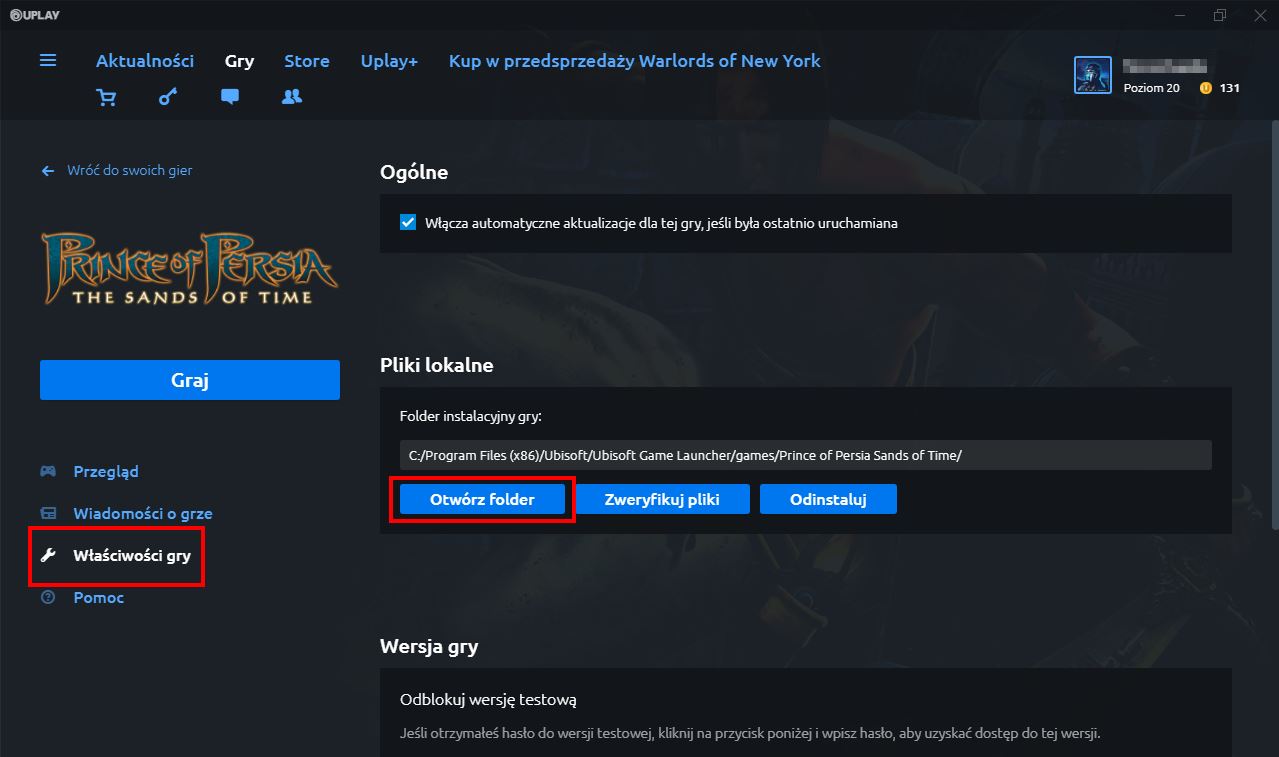This screenshot has width=1279, height=757.
Task: Click the Odinstaluj button
Action: coord(828,499)
